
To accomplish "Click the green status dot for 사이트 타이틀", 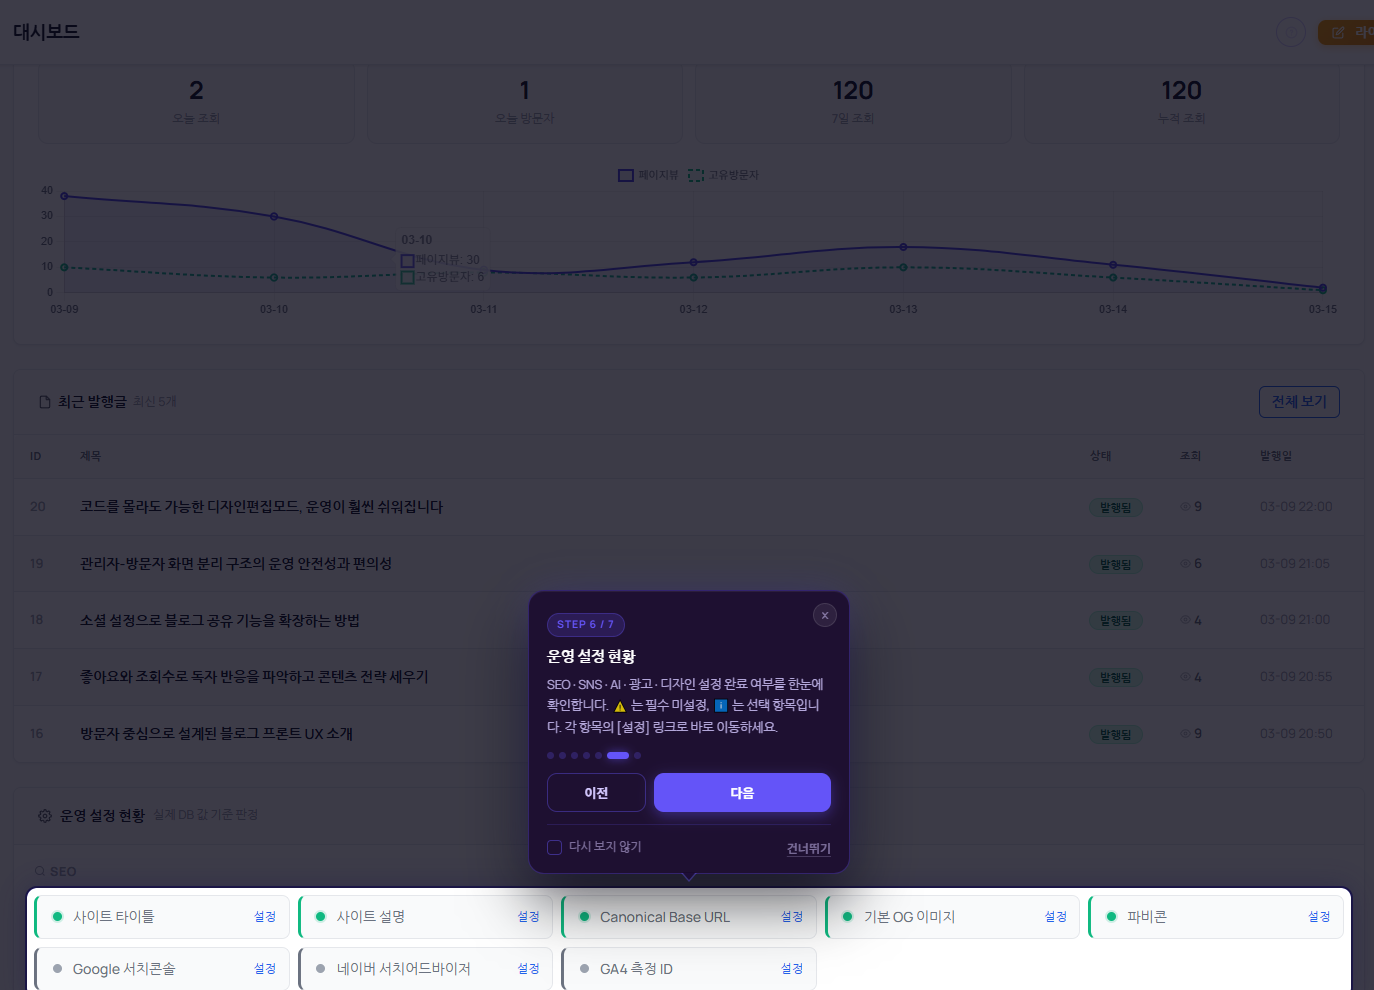I will (57, 917).
